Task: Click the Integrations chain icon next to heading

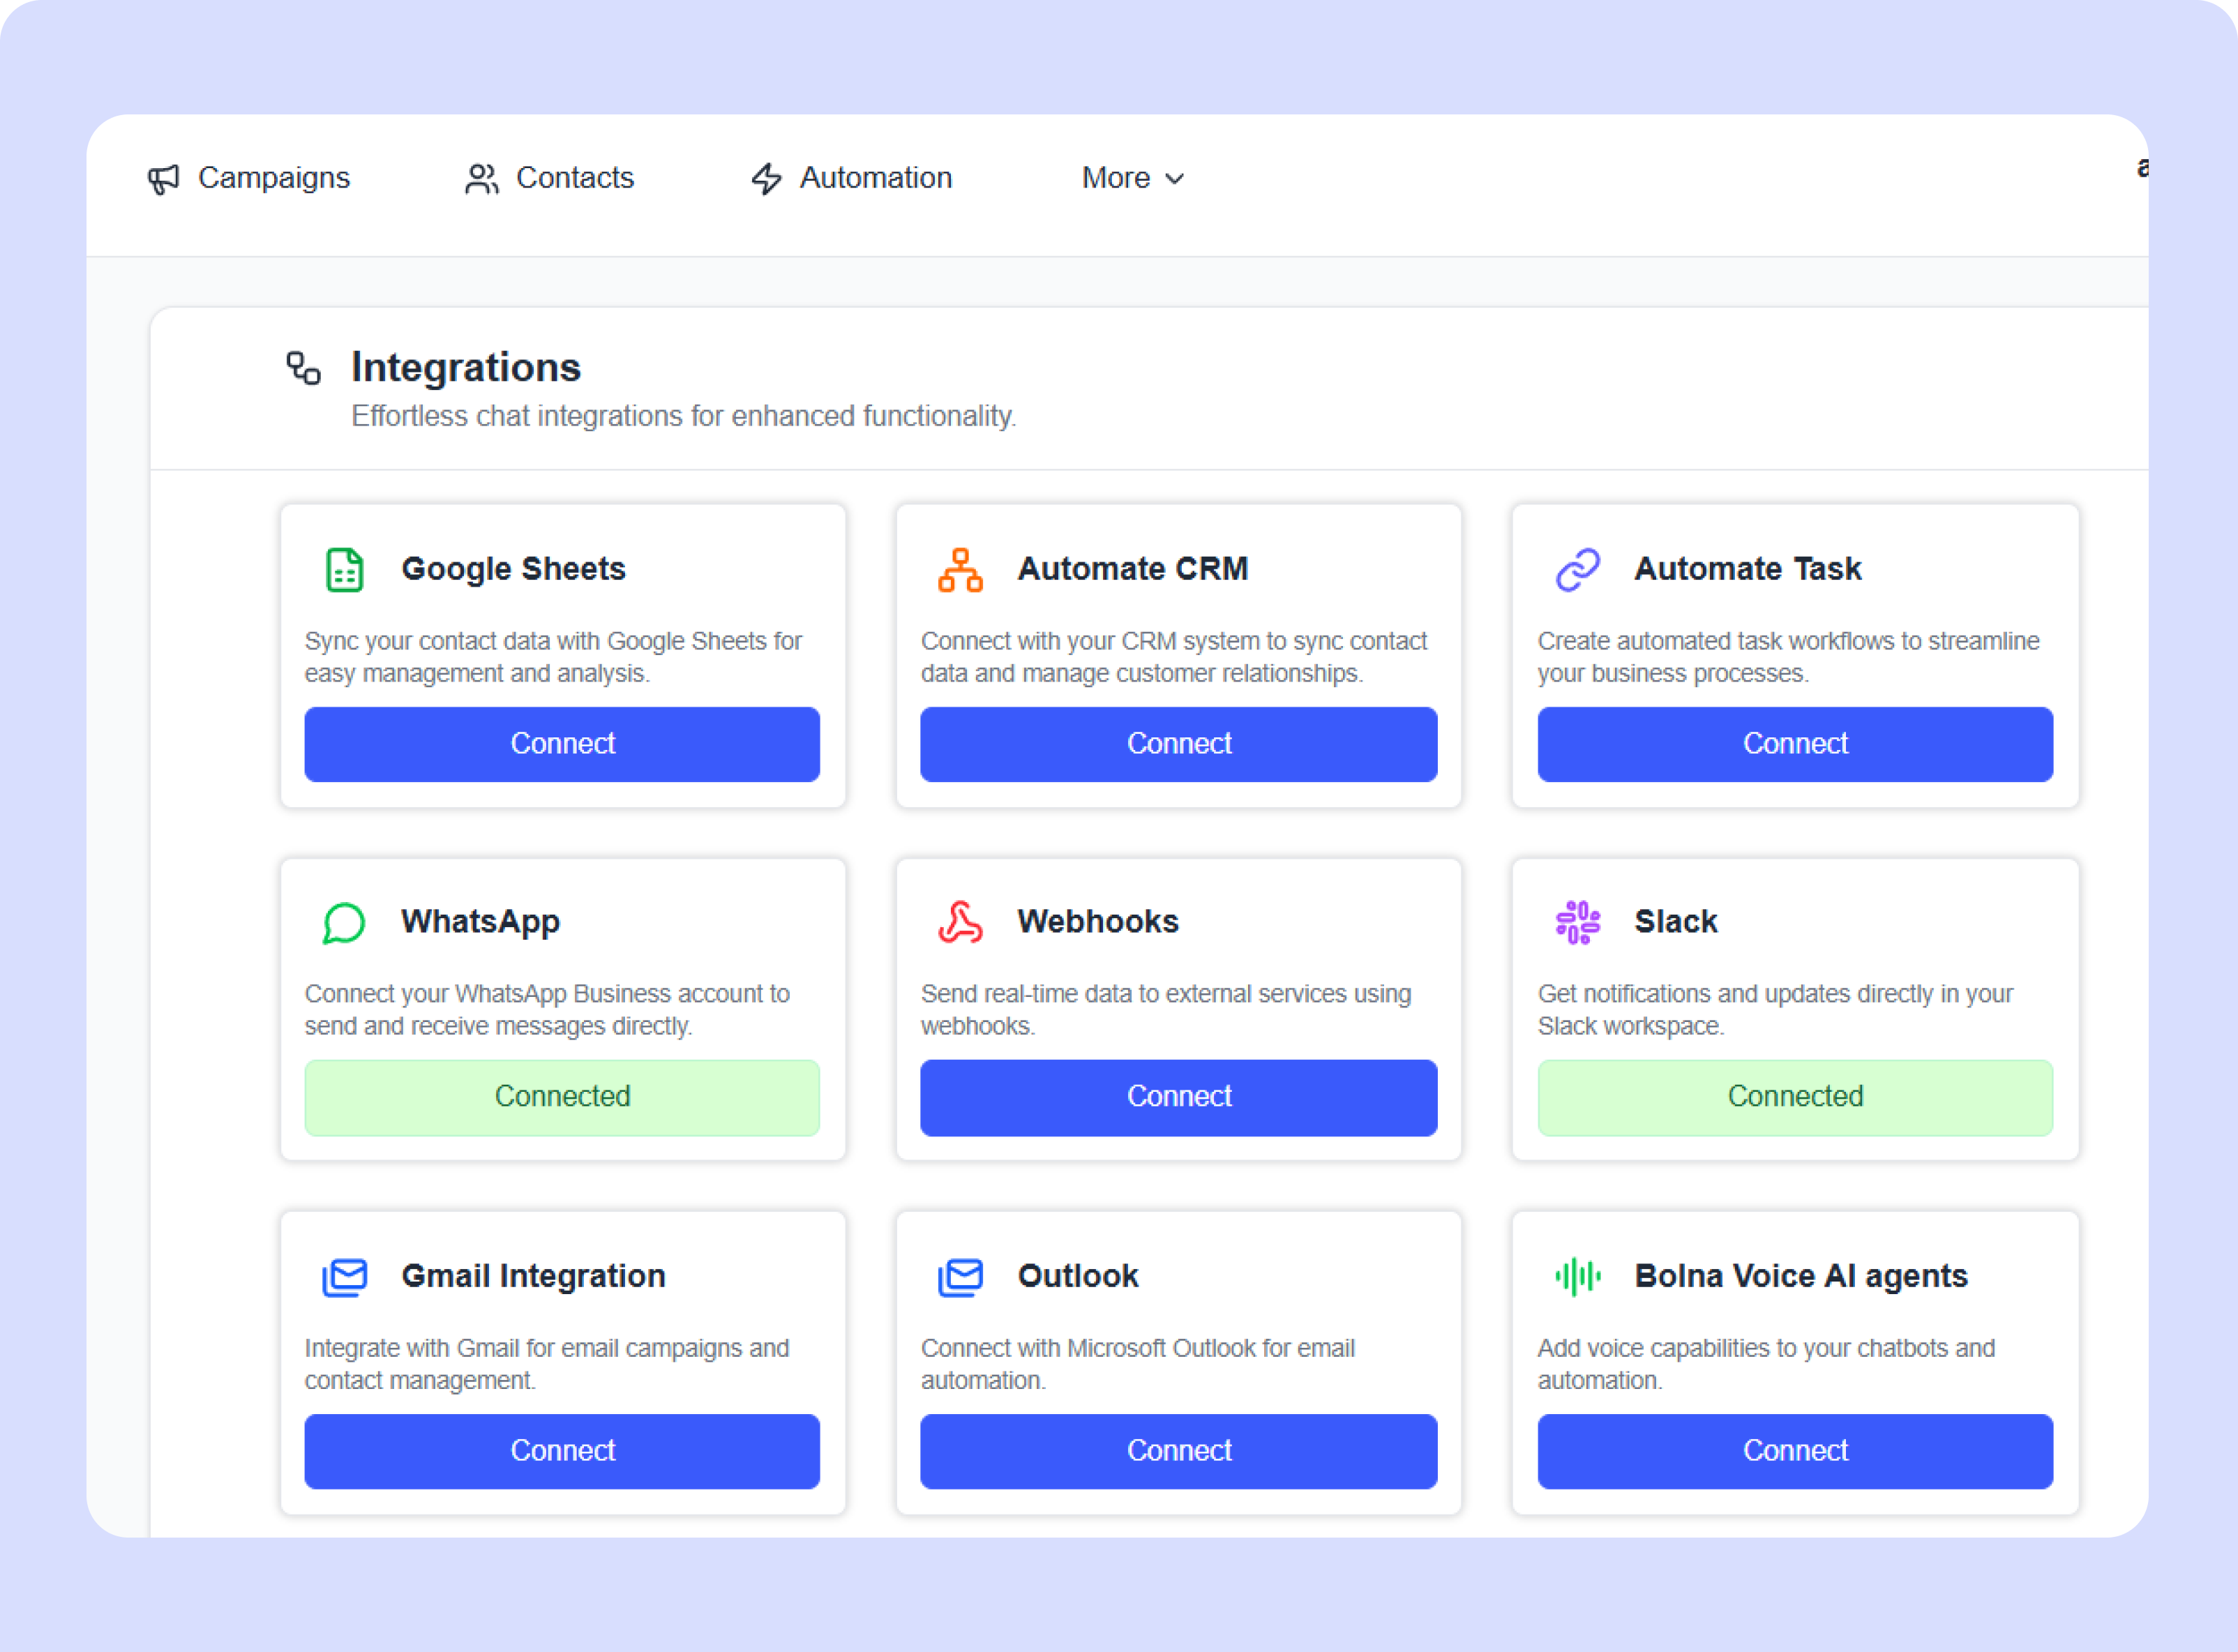Action: 302,368
